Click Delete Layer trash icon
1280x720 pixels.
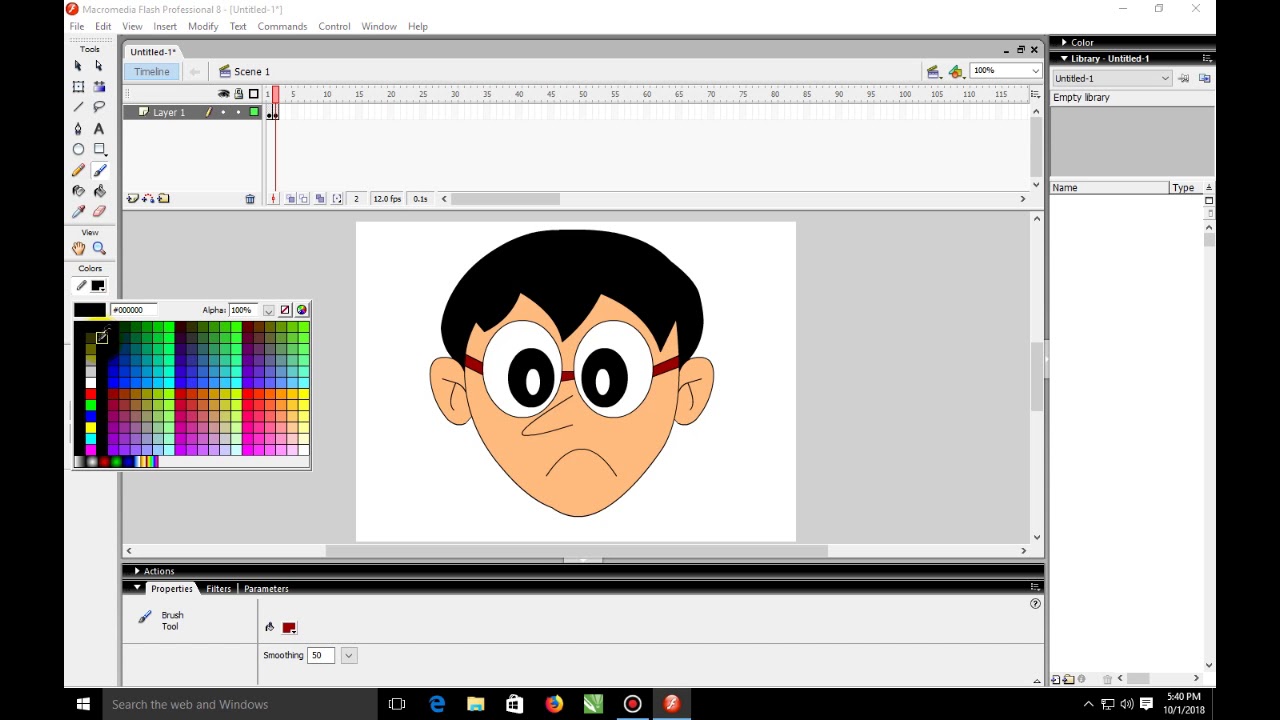250,199
